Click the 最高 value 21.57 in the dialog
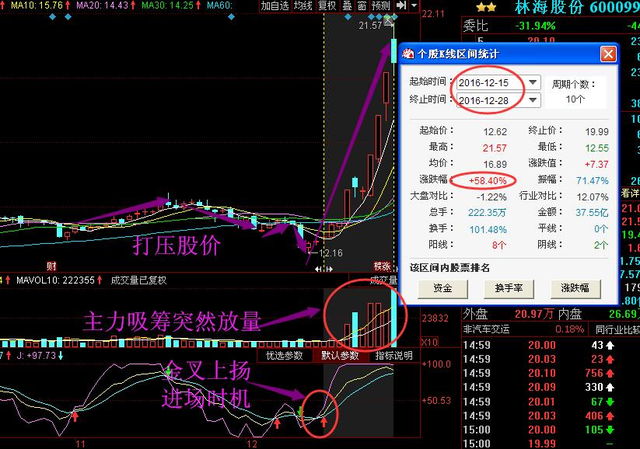This screenshot has width=640, height=449. pos(495,148)
